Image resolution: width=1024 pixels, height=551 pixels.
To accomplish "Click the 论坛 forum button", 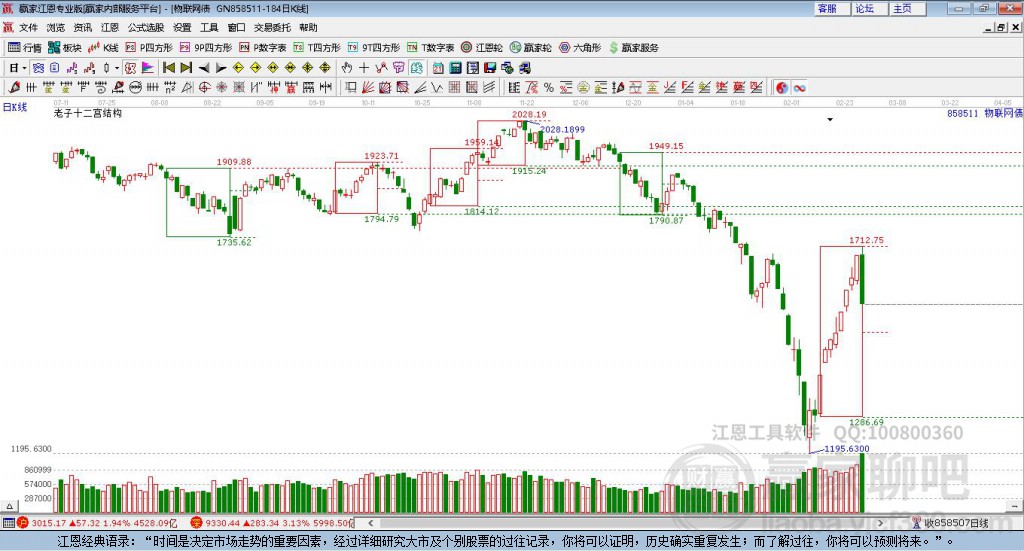I will [869, 8].
